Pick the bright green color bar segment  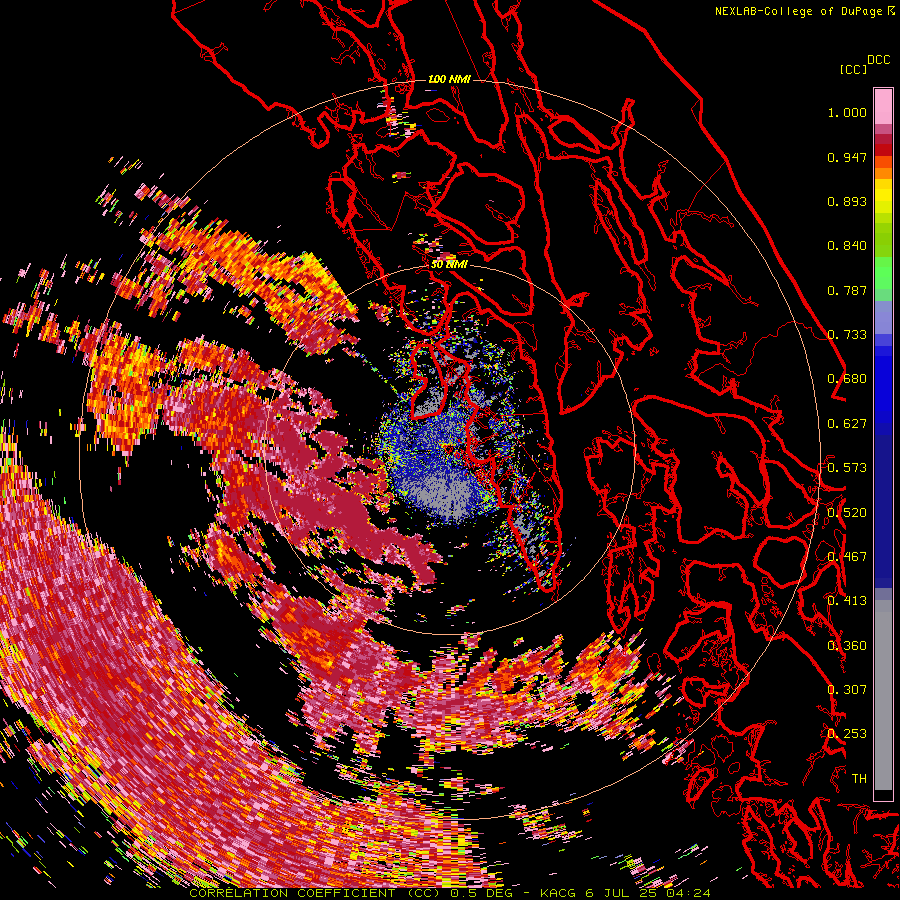point(883,273)
